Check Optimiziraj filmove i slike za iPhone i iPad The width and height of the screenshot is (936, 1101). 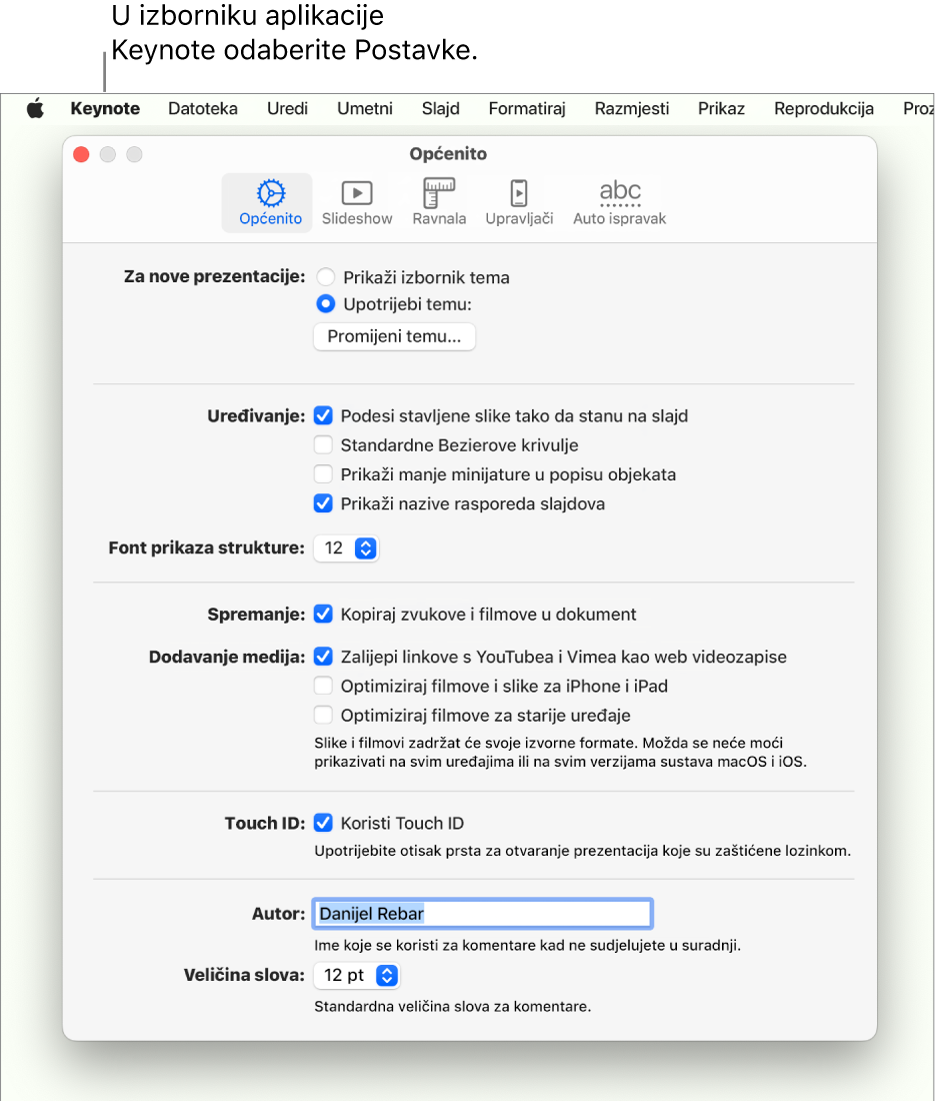tap(323, 686)
